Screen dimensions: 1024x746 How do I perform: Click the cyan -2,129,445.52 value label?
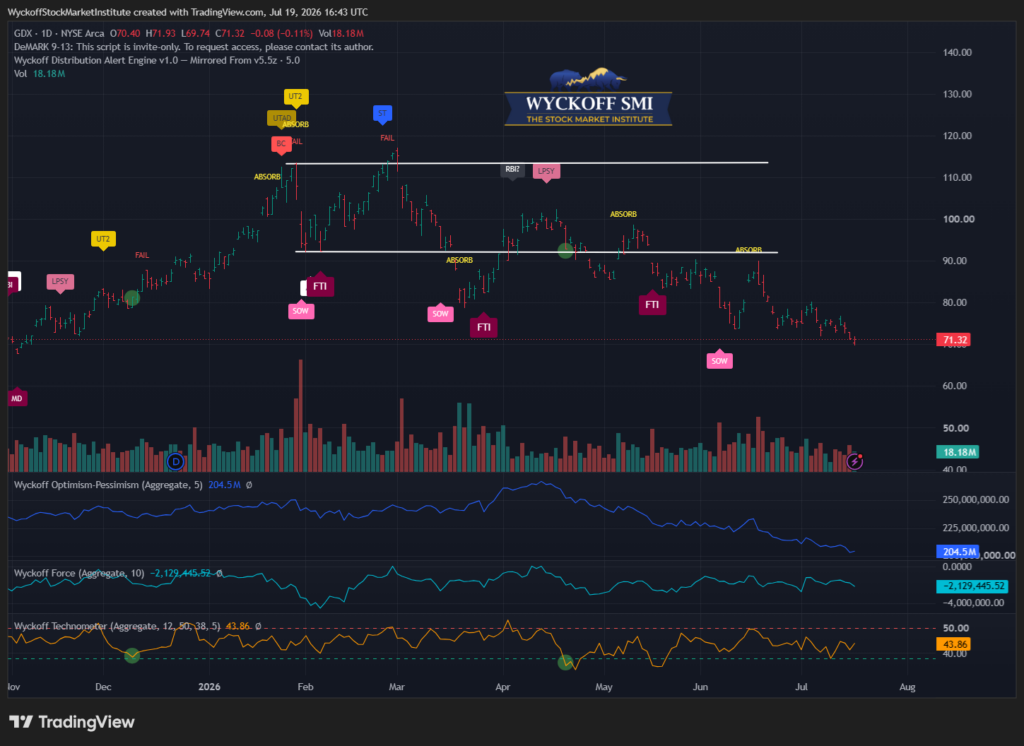click(972, 586)
